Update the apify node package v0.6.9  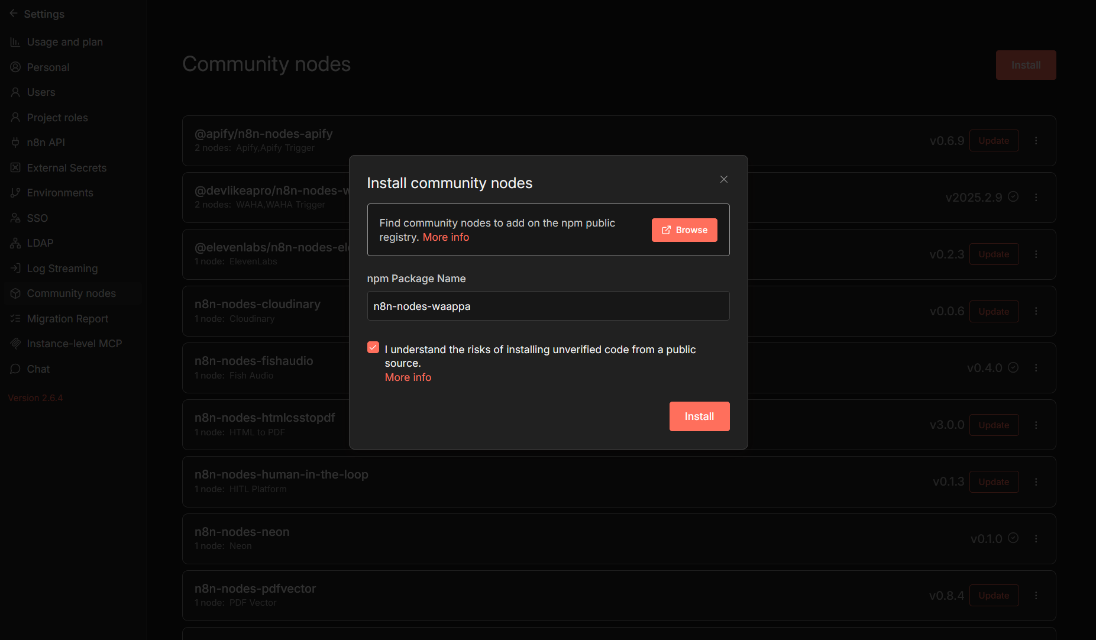pyautogui.click(x=993, y=140)
